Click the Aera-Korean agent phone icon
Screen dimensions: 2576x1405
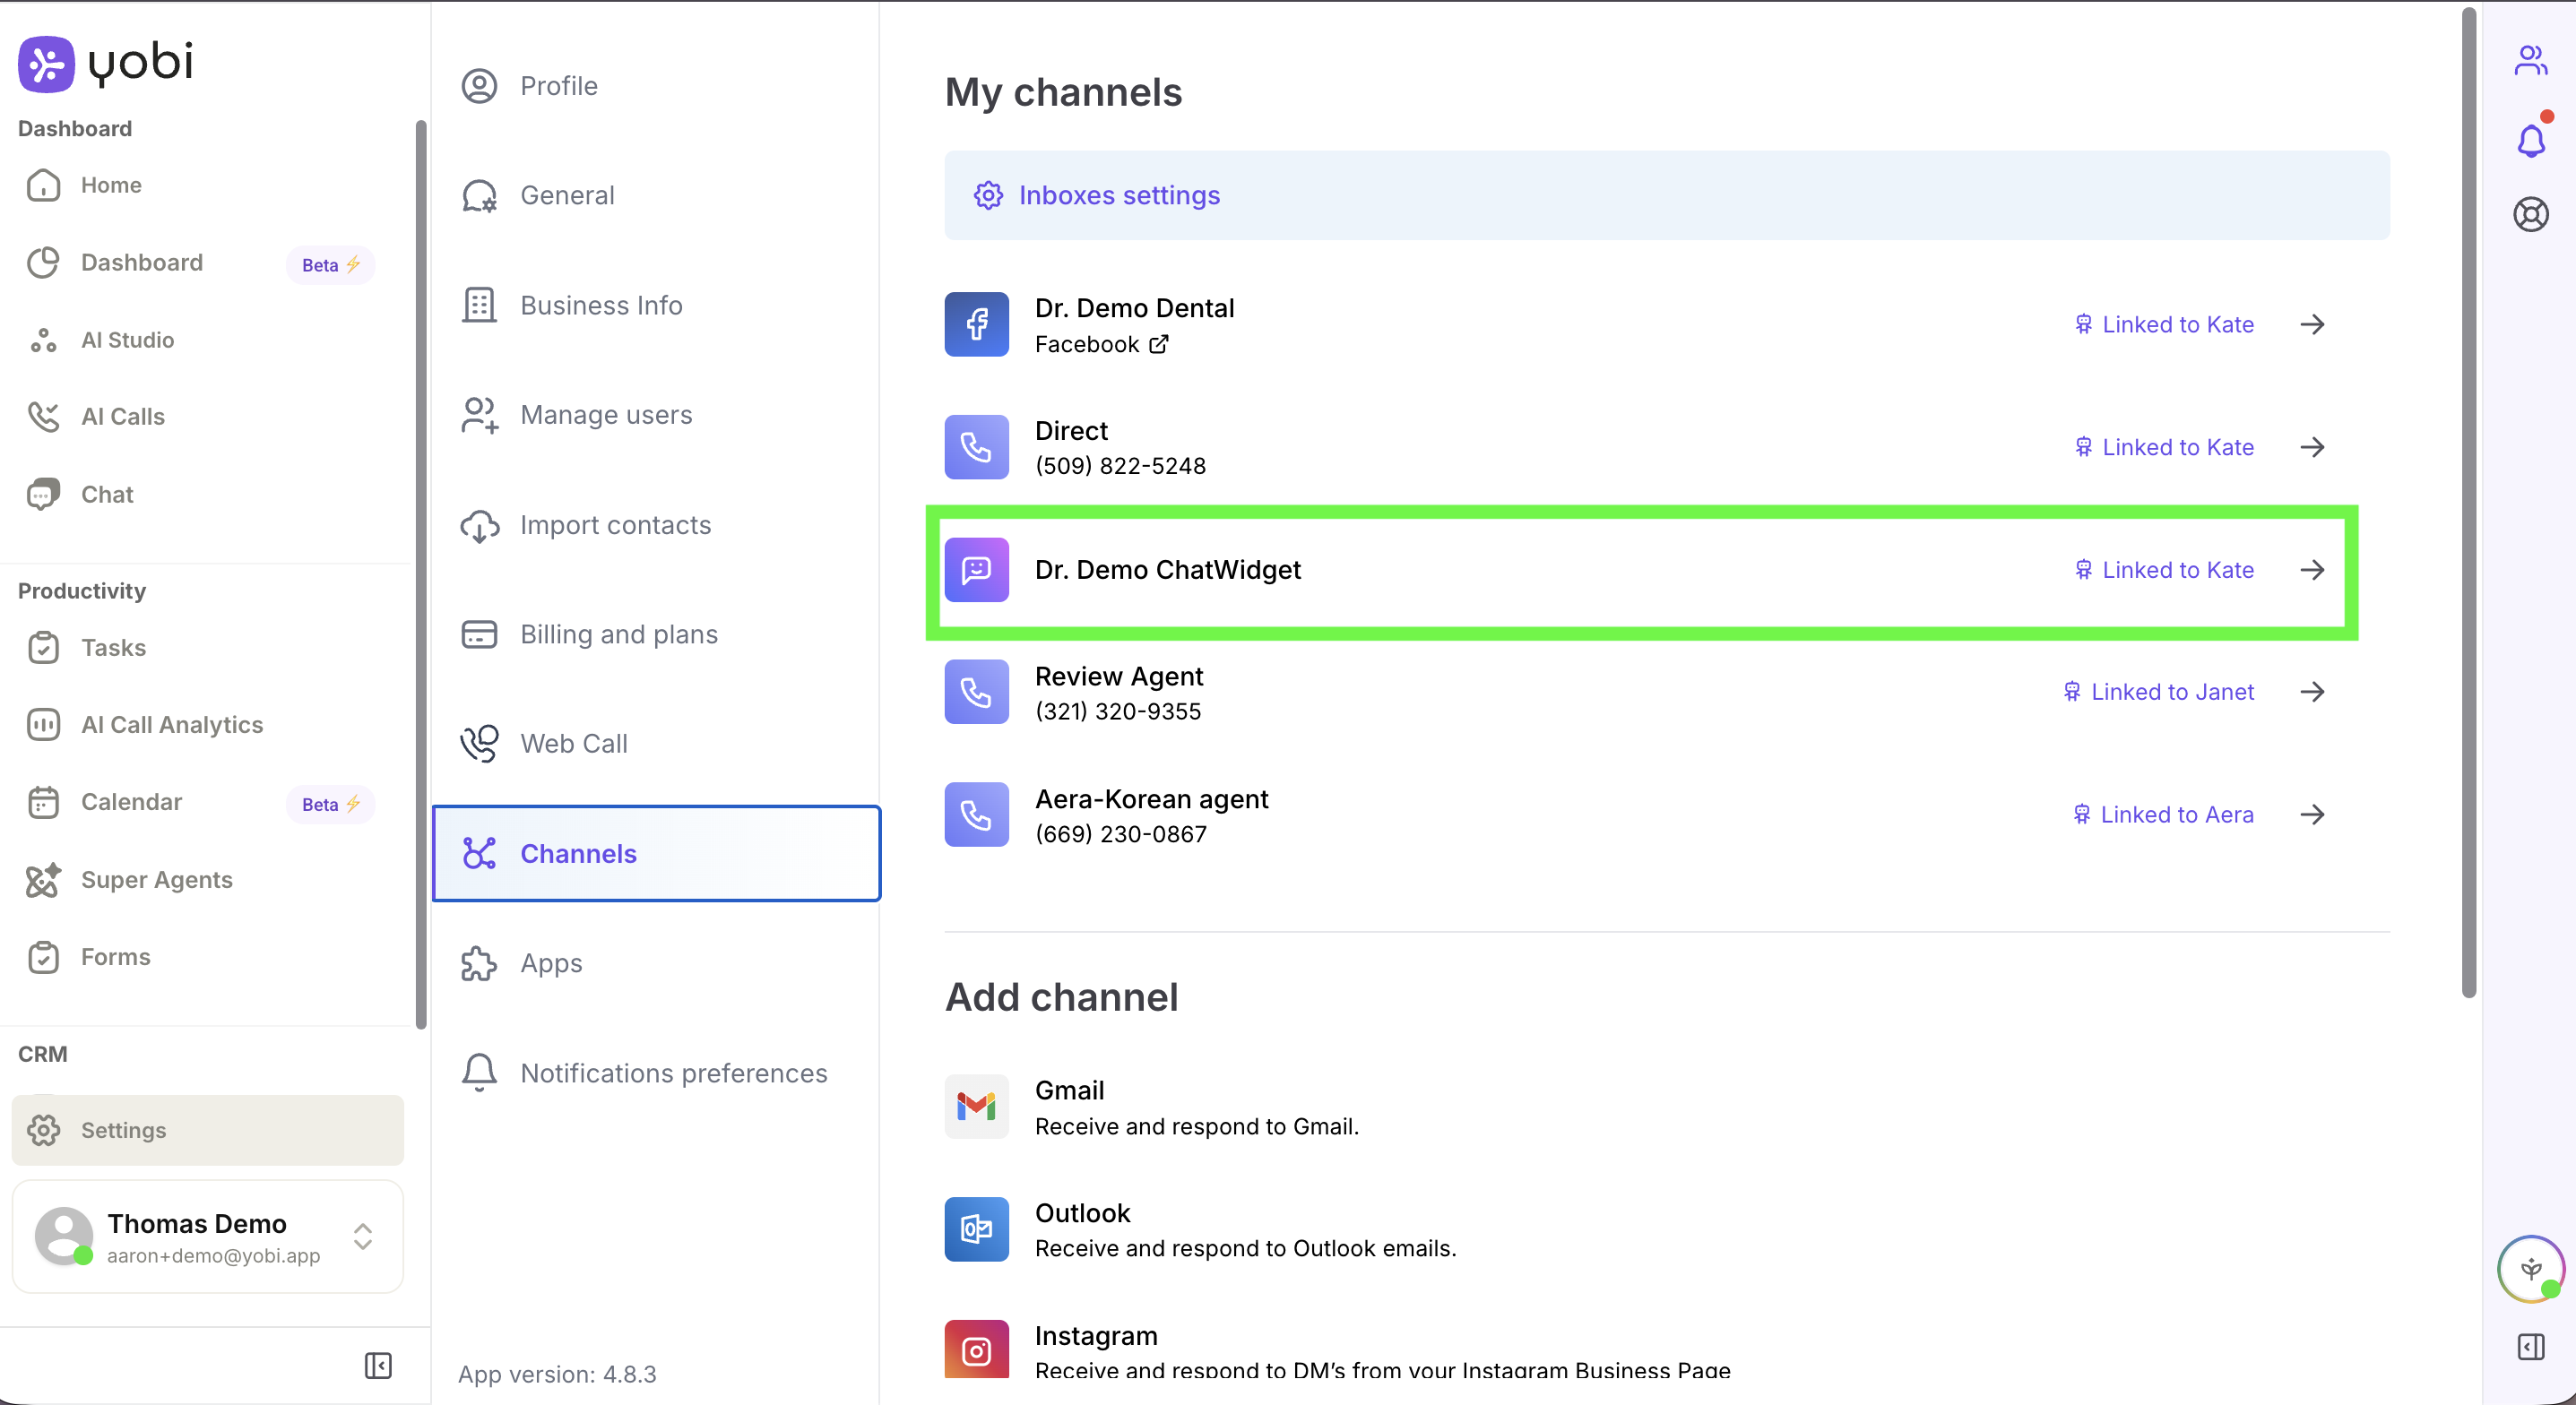pyautogui.click(x=976, y=815)
